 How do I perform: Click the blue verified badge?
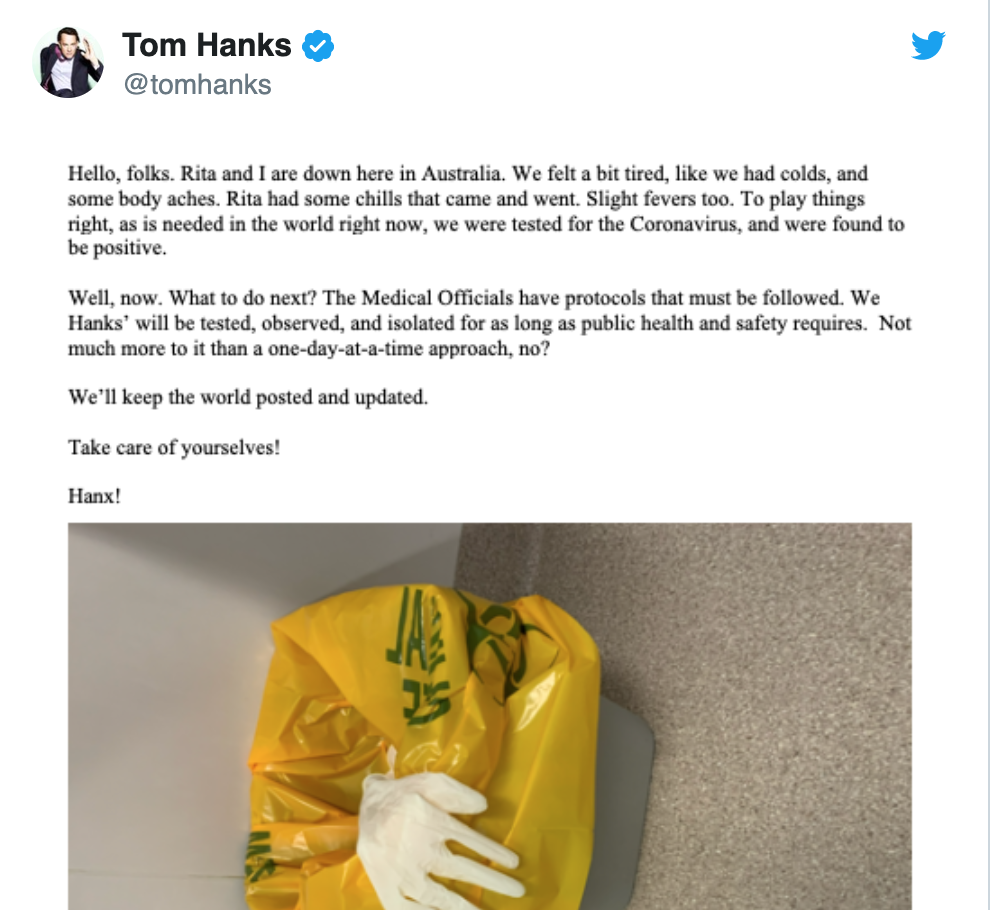318,46
